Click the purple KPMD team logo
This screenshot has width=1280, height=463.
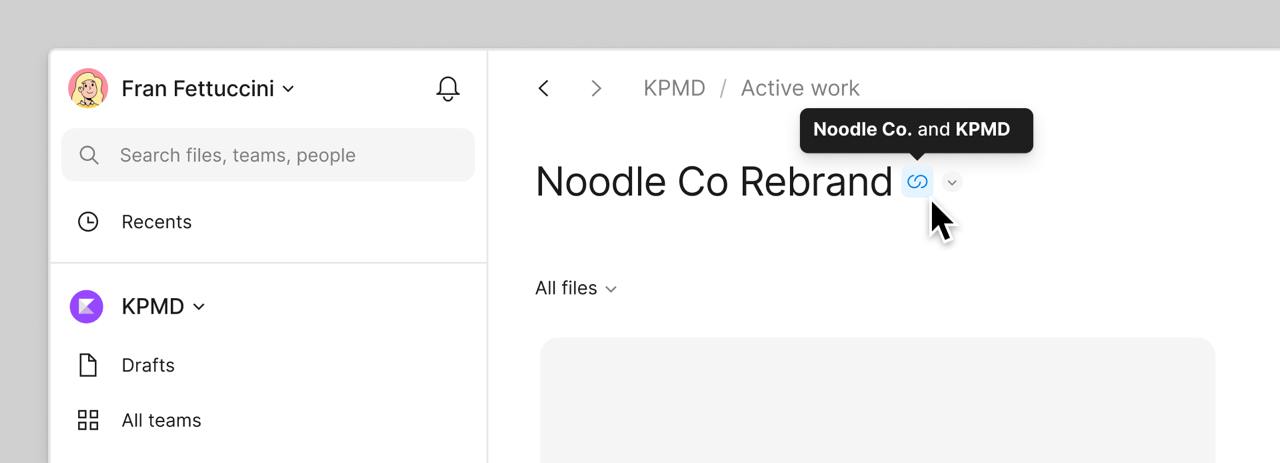click(86, 306)
